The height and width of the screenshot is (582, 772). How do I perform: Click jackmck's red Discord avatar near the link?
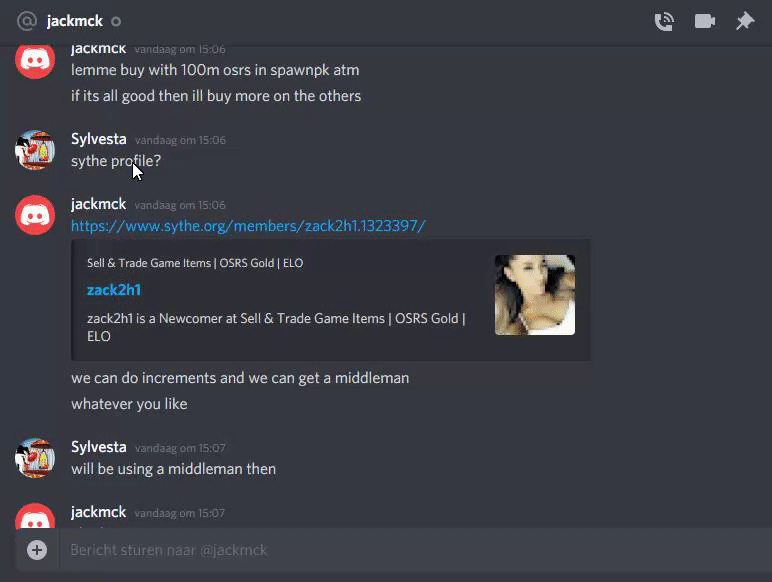[35, 215]
